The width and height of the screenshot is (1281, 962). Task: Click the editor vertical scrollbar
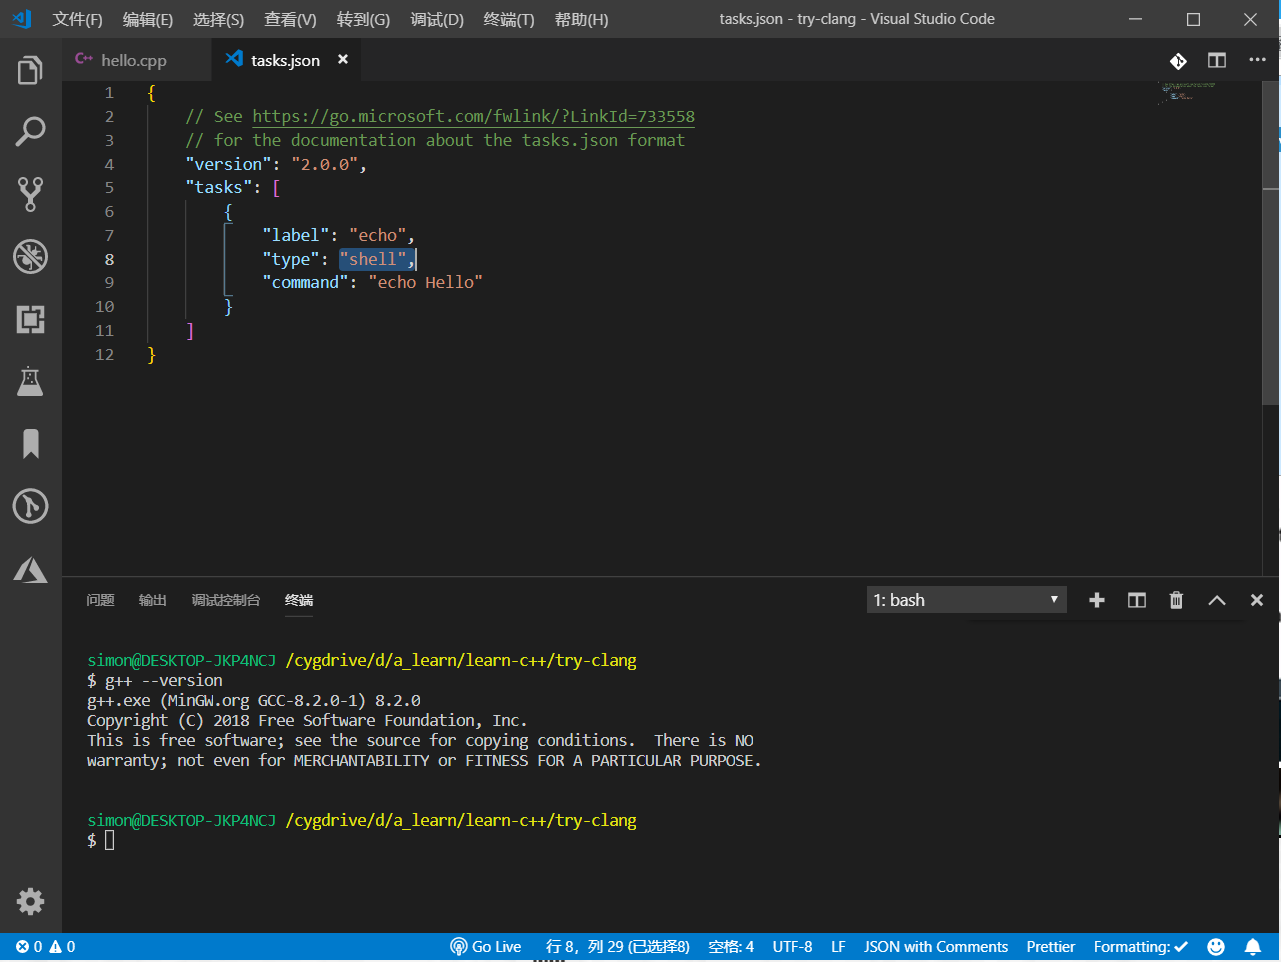(1271, 243)
